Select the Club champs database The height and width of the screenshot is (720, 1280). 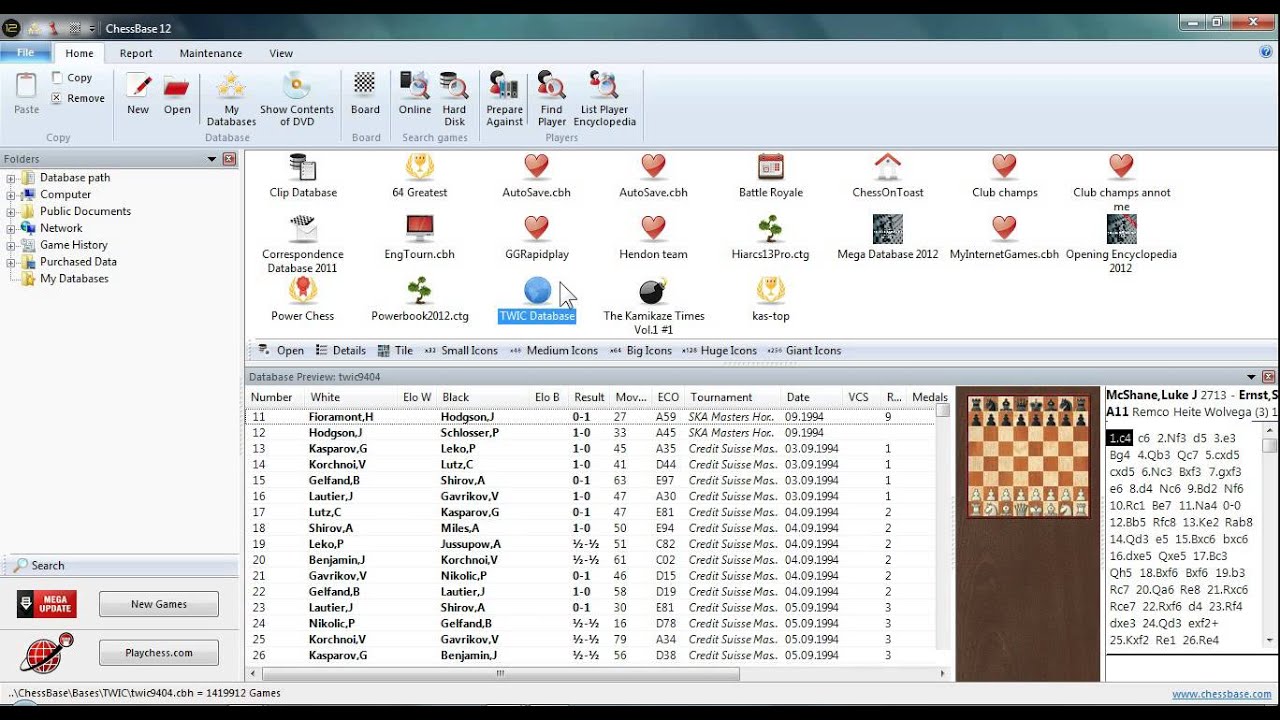point(1005,176)
